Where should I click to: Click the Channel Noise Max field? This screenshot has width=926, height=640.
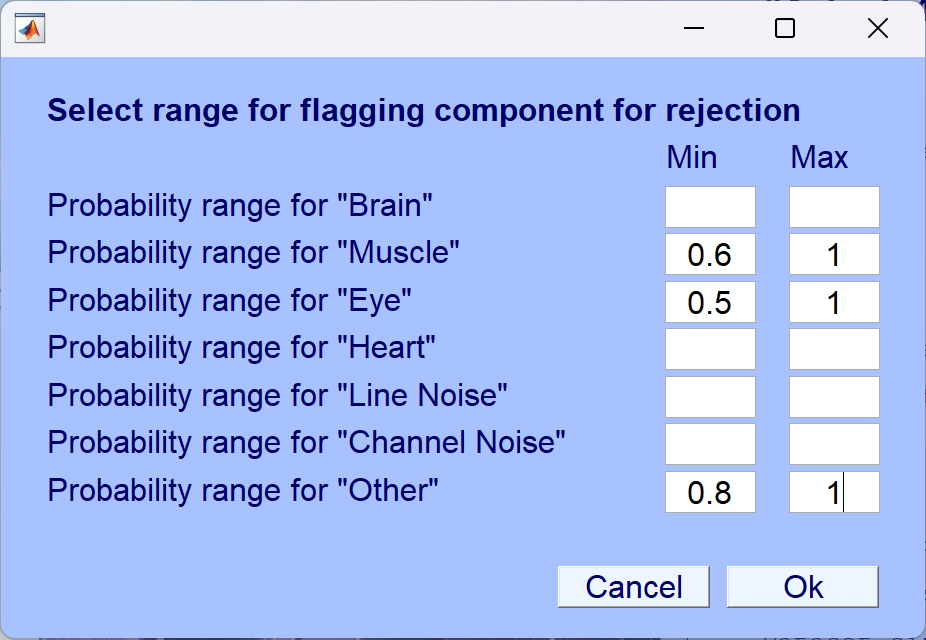pyautogui.click(x=834, y=444)
